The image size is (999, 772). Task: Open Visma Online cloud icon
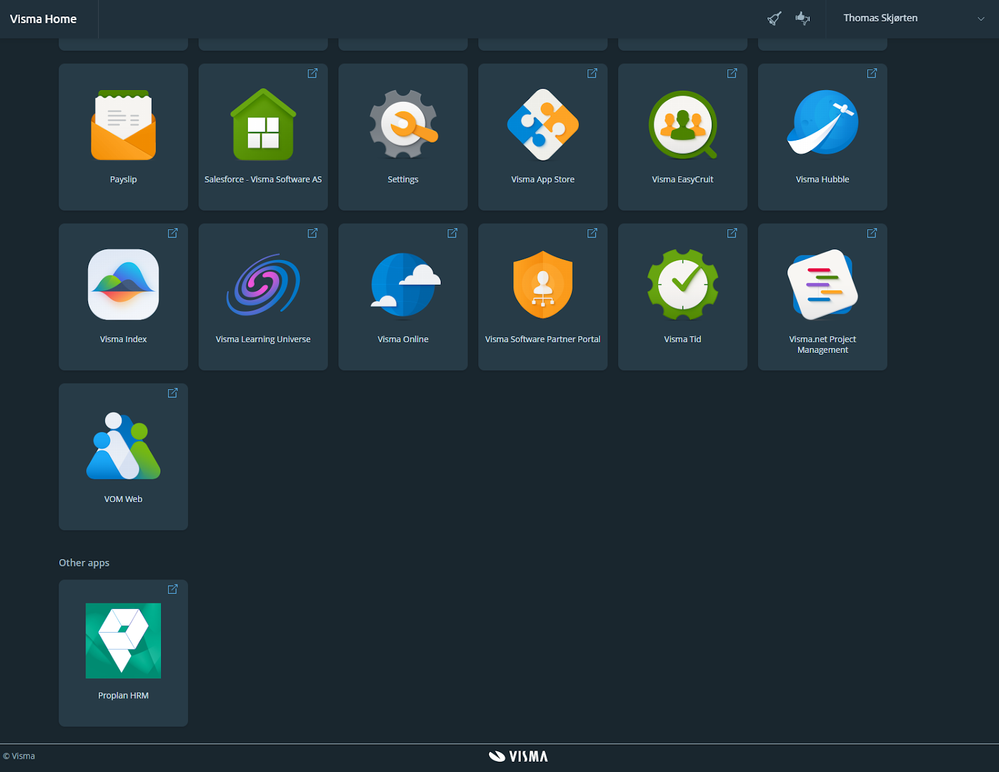403,297
